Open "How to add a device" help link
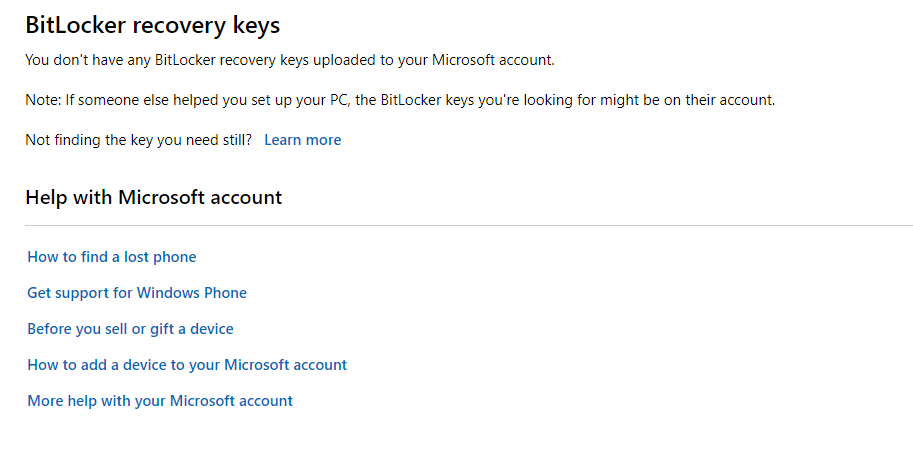Image resolution: width=913 pixels, height=467 pixels. (x=187, y=365)
